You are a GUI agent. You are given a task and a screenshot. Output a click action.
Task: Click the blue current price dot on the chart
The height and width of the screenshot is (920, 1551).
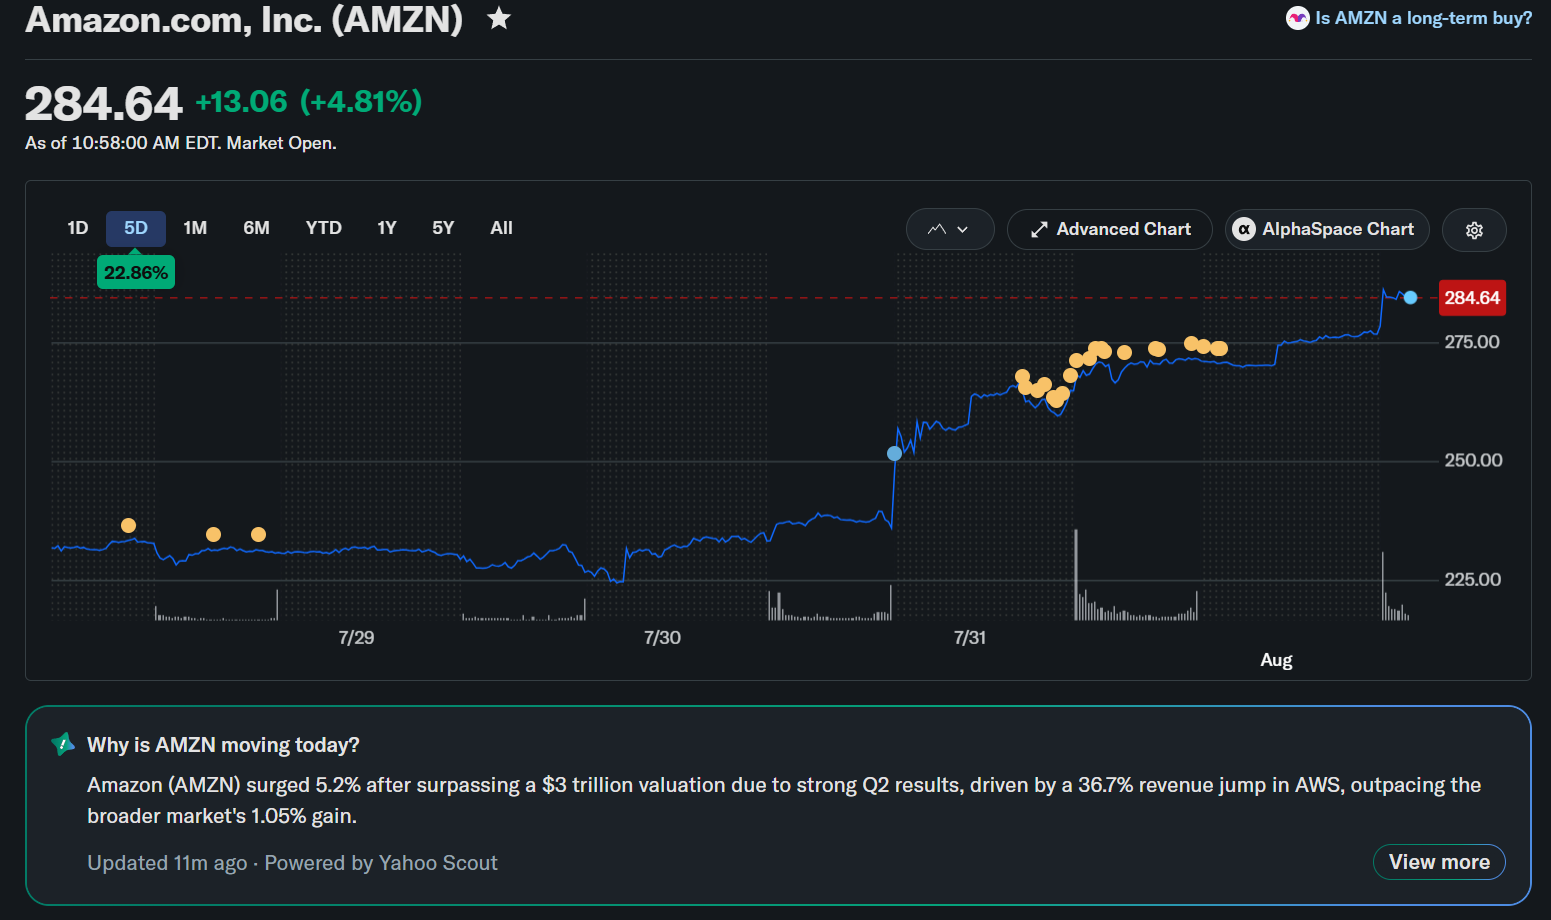pos(1410,297)
